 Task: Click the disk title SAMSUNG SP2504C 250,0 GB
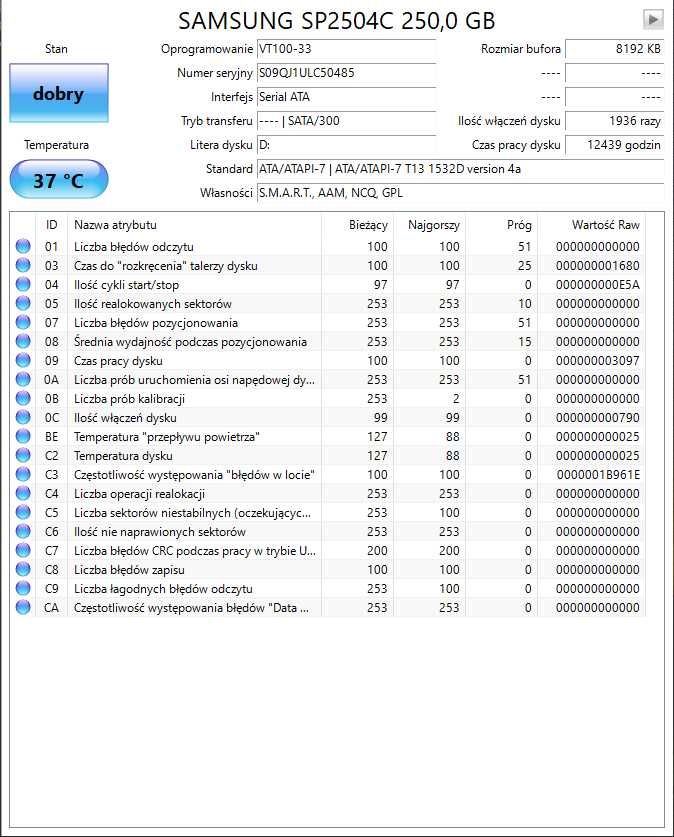[x=337, y=21]
